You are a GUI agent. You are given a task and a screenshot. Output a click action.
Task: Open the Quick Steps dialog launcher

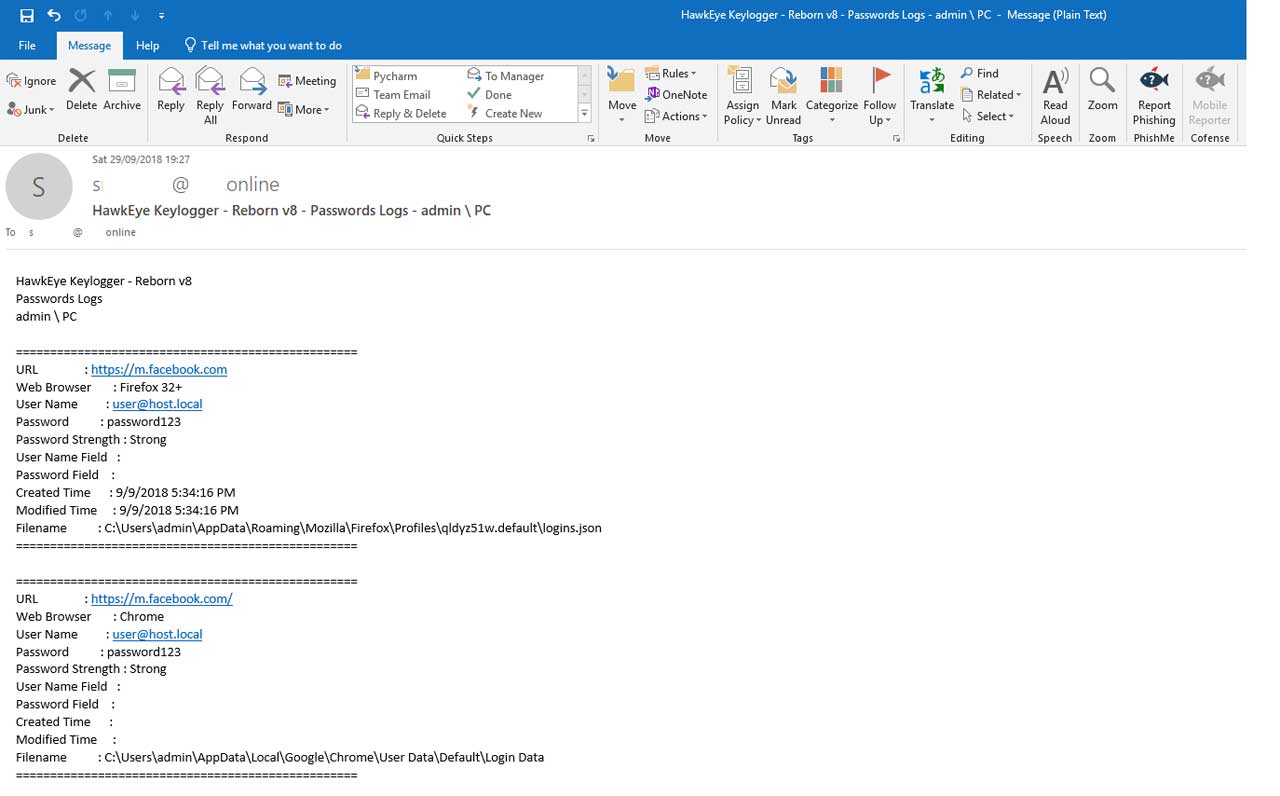591,138
